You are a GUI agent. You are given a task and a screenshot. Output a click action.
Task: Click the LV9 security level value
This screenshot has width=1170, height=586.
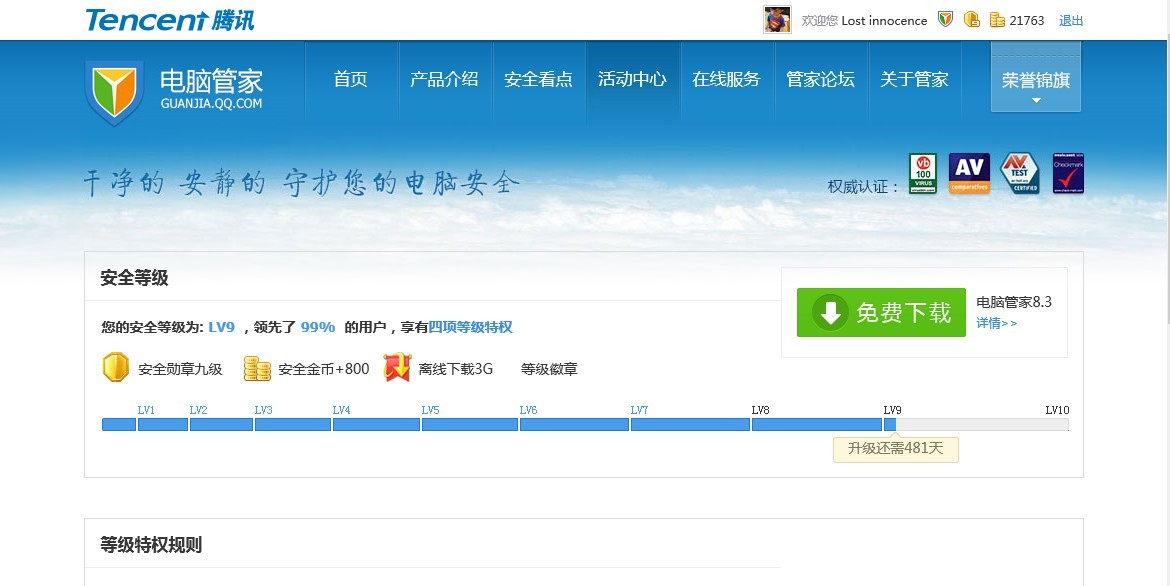coord(222,327)
